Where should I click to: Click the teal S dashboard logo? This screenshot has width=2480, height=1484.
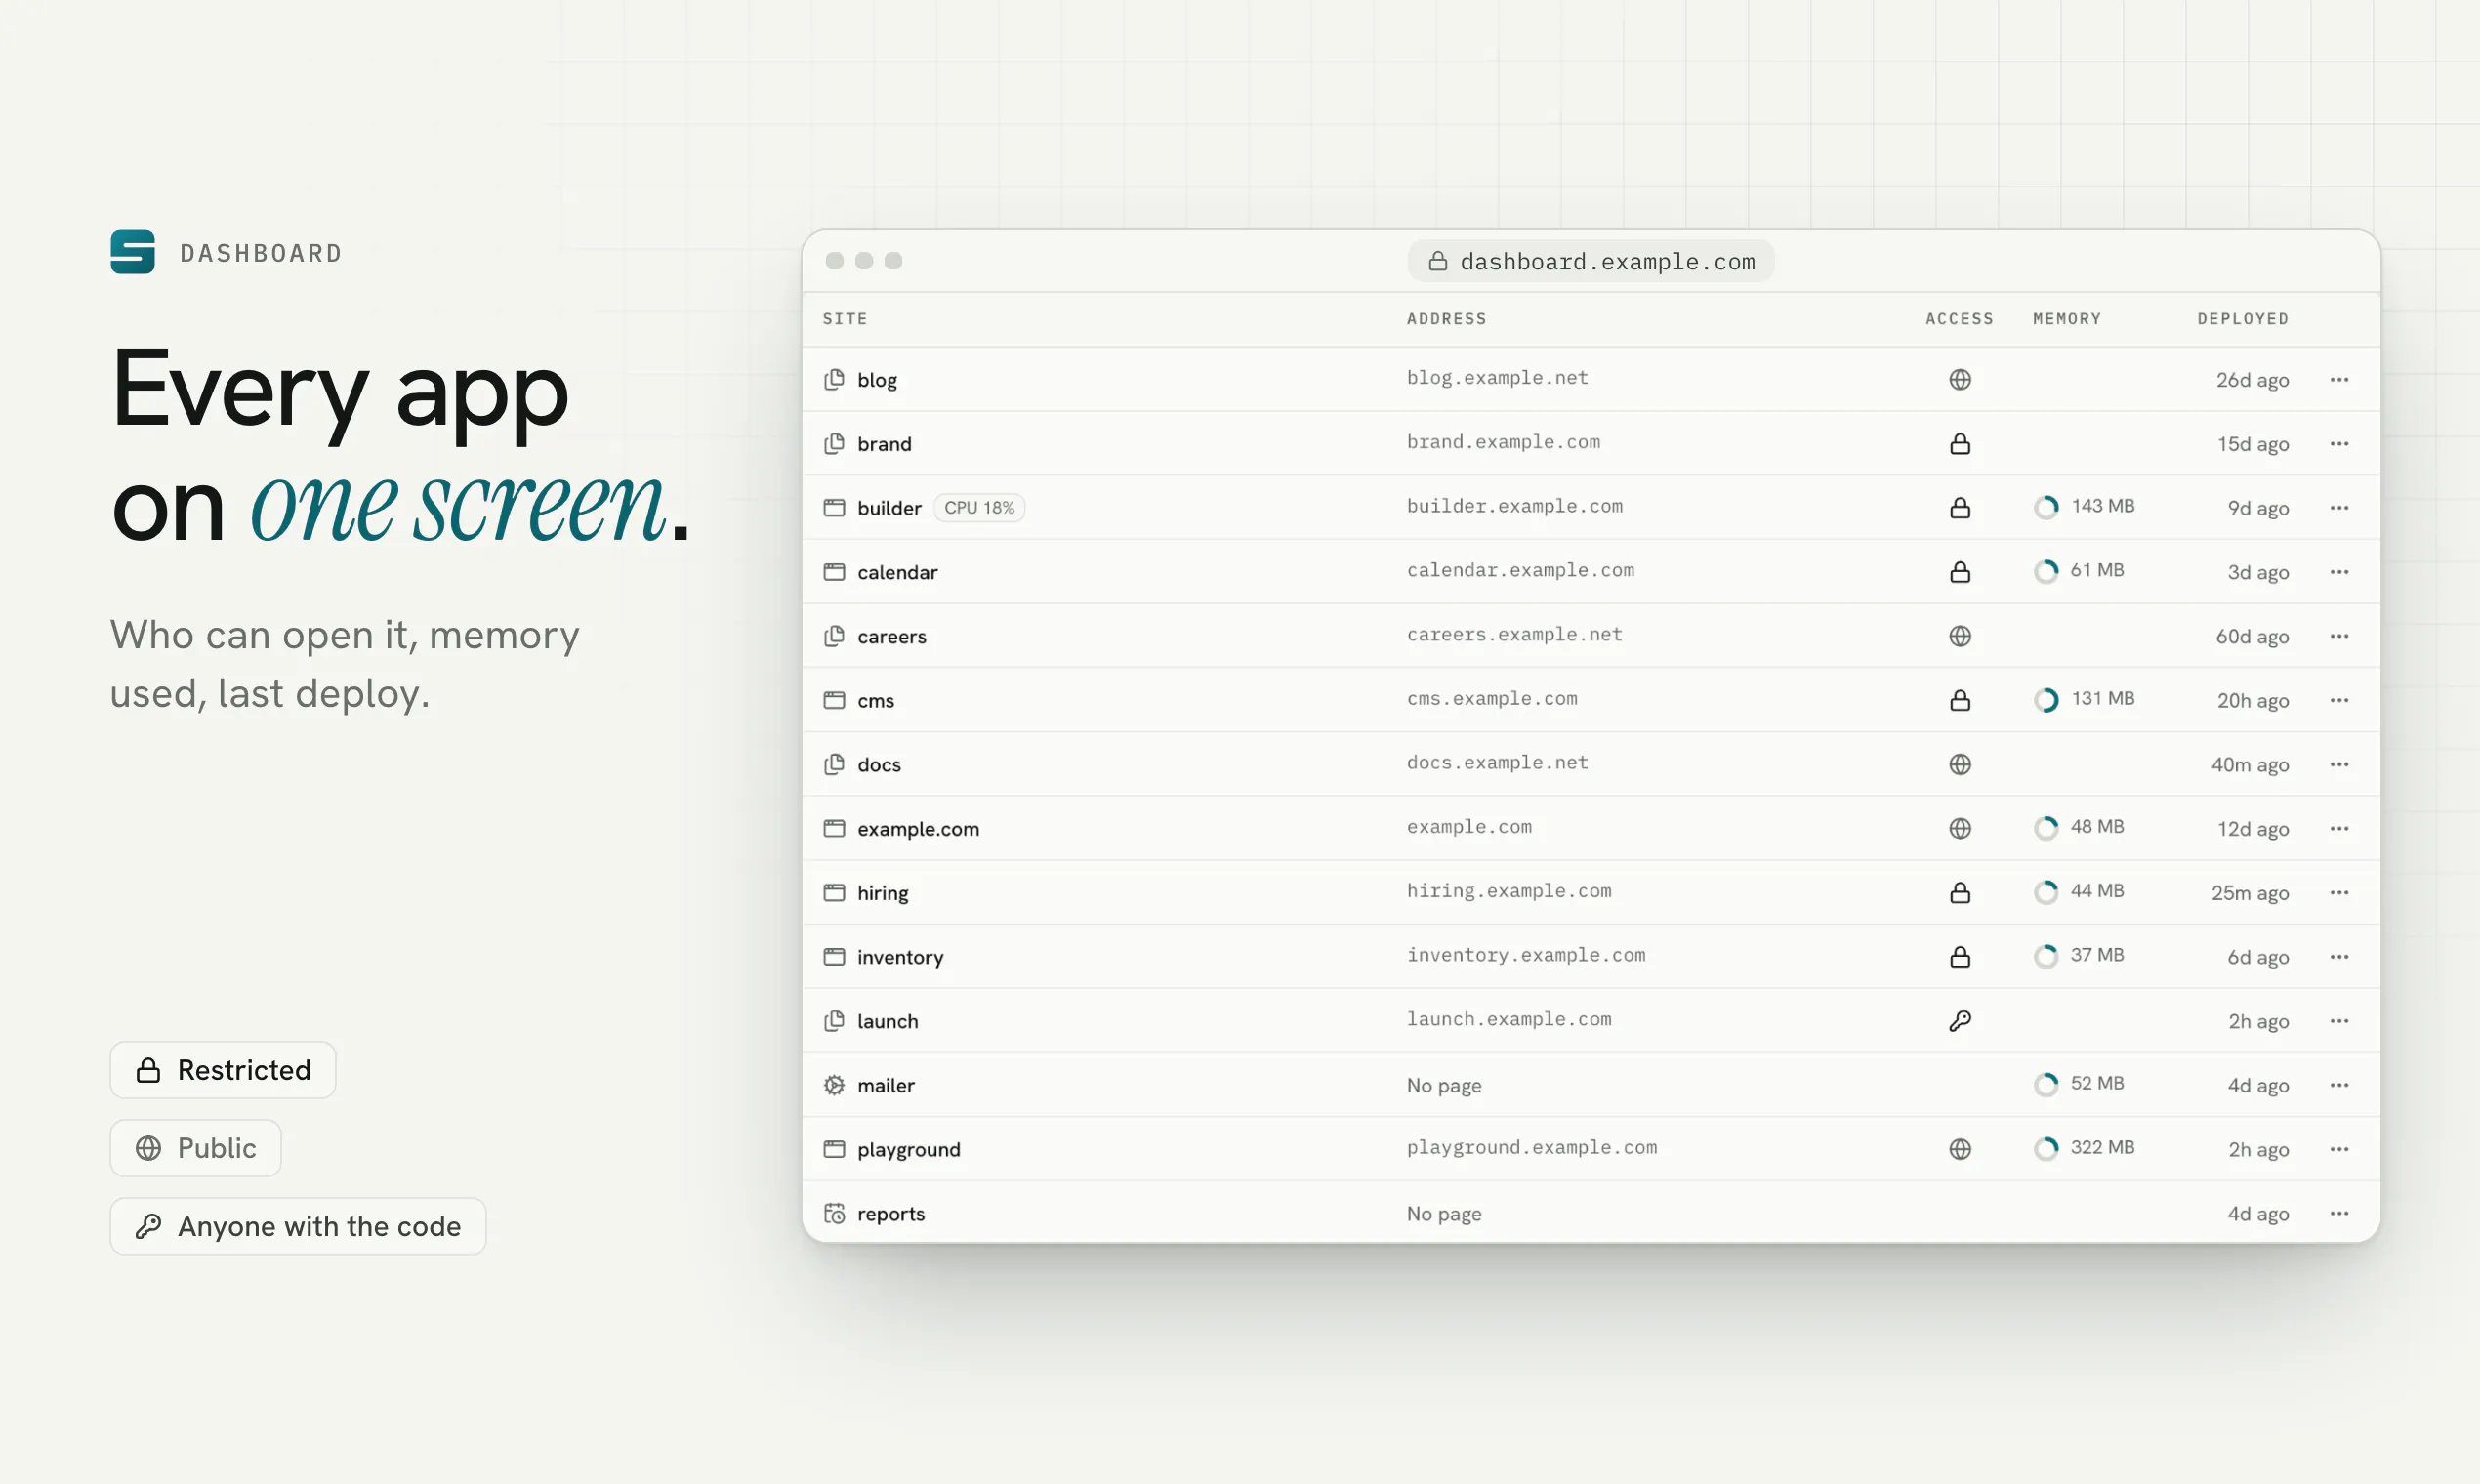coord(132,252)
